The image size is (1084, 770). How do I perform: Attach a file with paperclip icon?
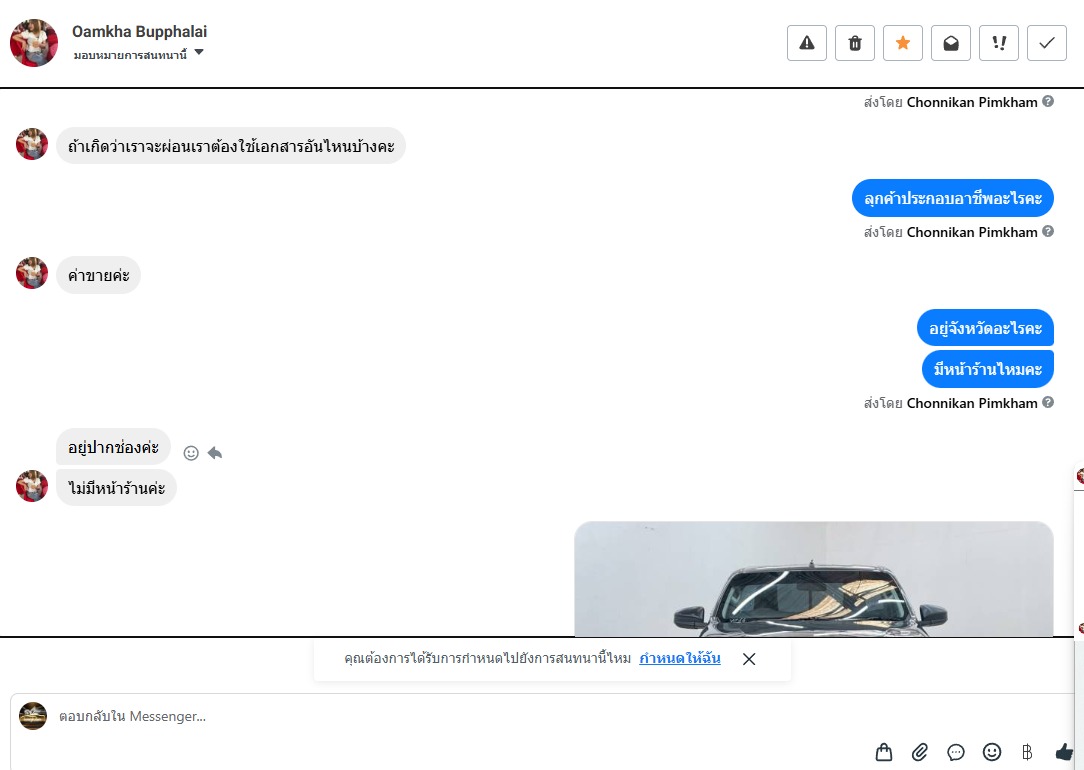pyautogui.click(x=919, y=752)
